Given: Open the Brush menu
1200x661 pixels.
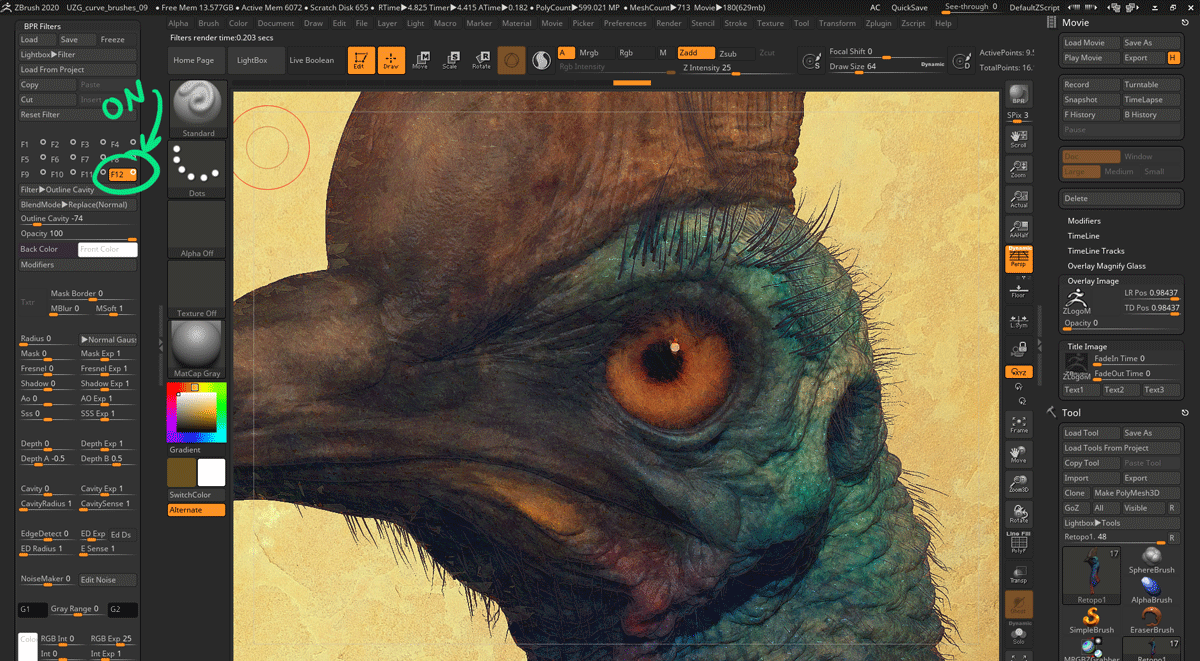Looking at the screenshot, I should pos(208,23).
